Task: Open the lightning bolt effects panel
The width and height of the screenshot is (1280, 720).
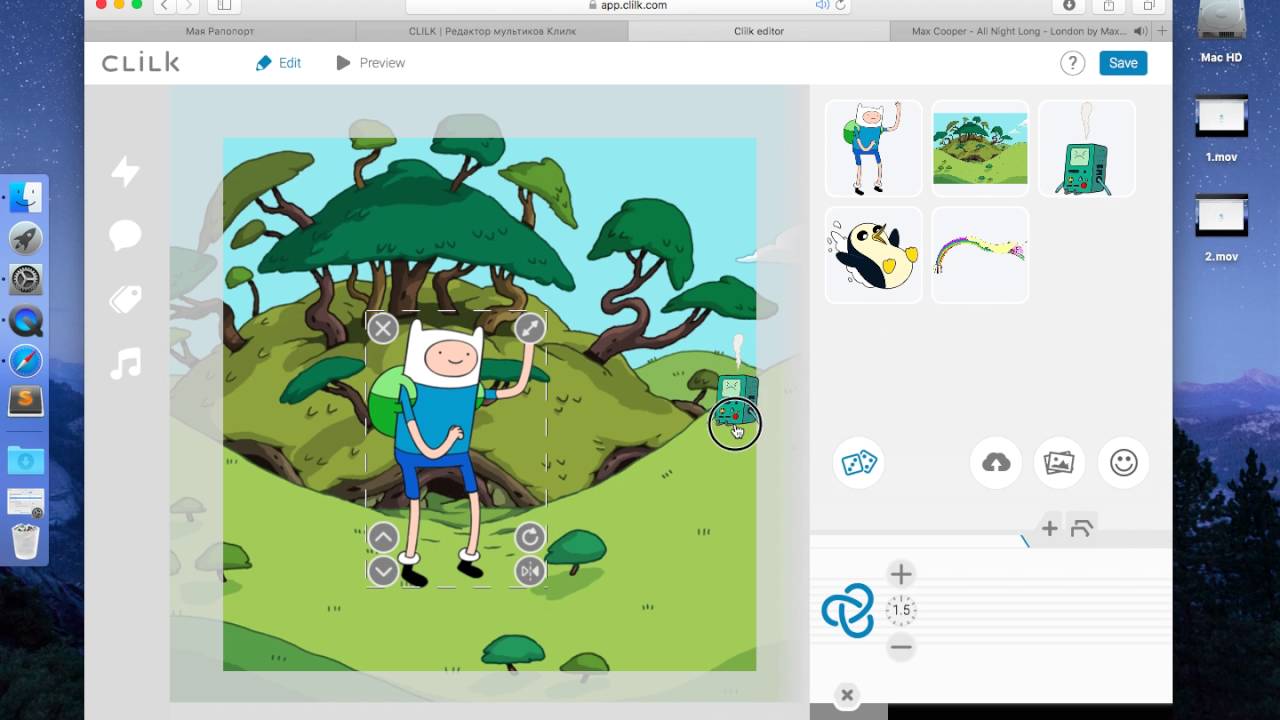Action: (125, 171)
